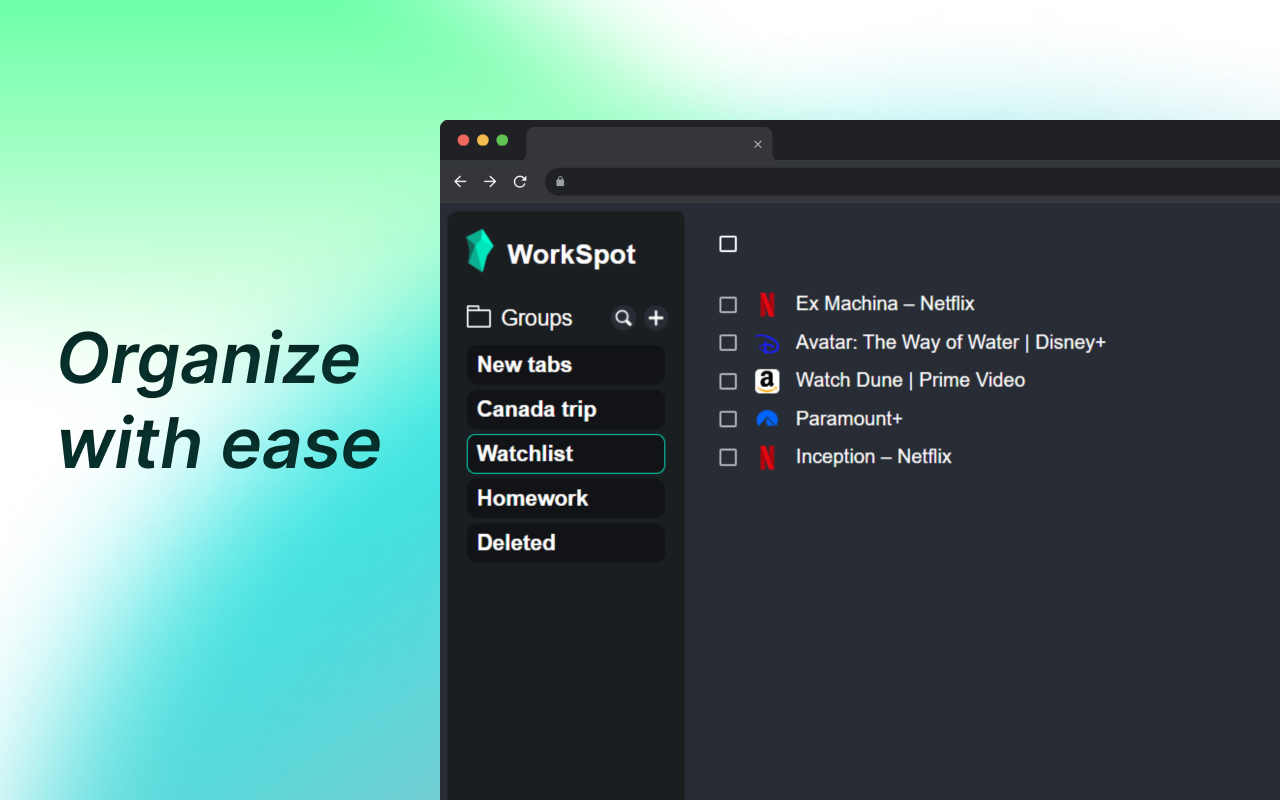The height and width of the screenshot is (800, 1280).
Task: Open the New tabs group
Action: pos(566,365)
